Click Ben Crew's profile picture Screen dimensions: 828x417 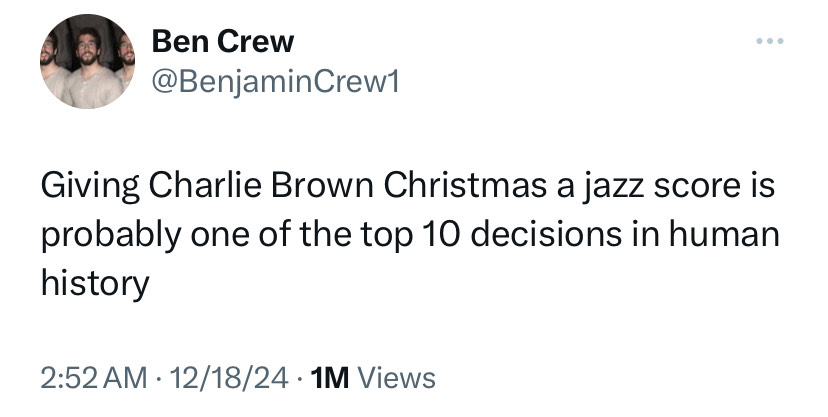point(87,62)
